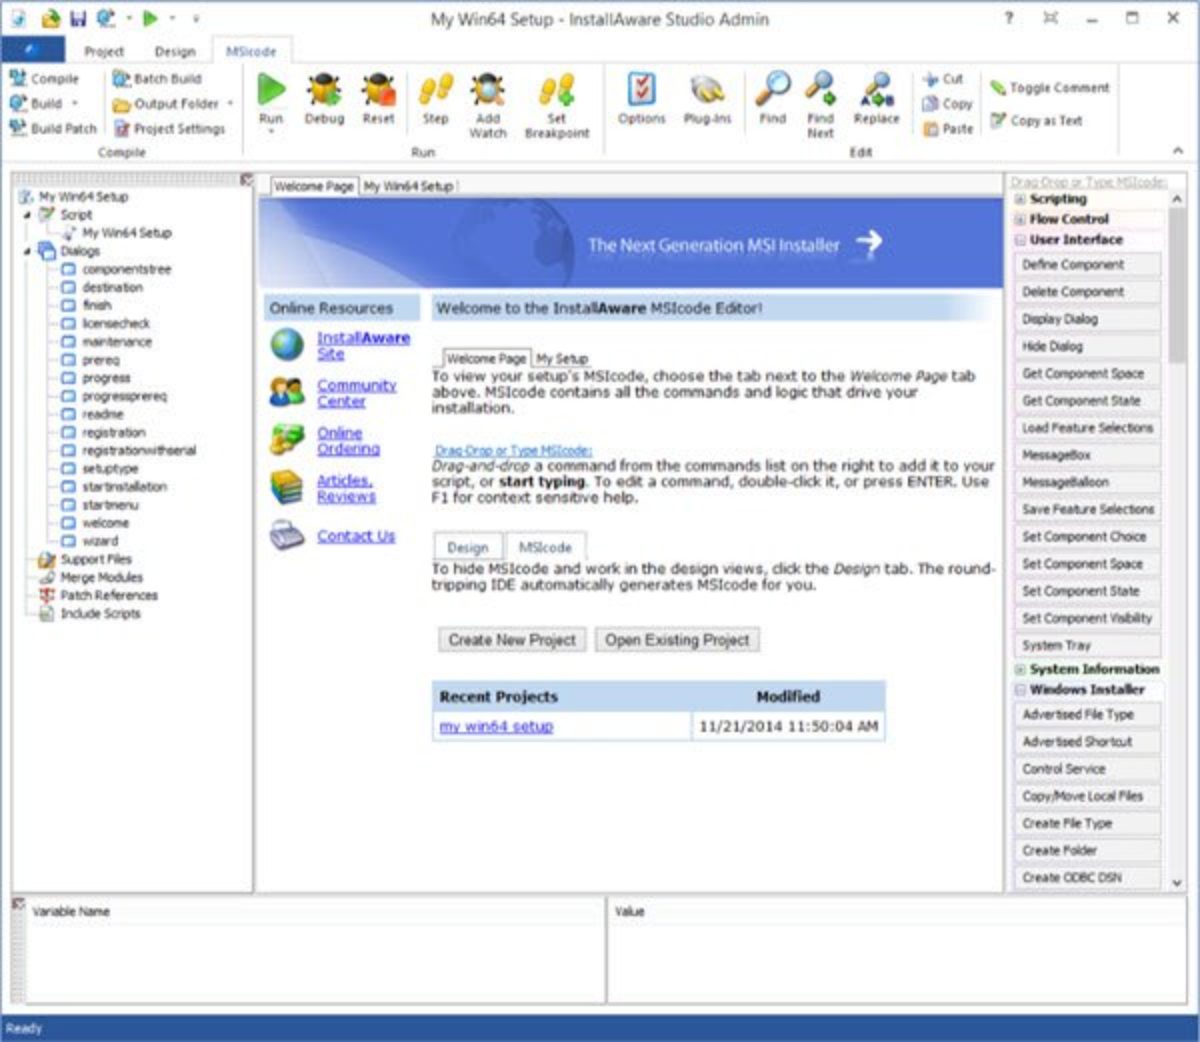The height and width of the screenshot is (1042, 1200).
Task: Expand the Scripting command category
Action: click(x=1020, y=199)
